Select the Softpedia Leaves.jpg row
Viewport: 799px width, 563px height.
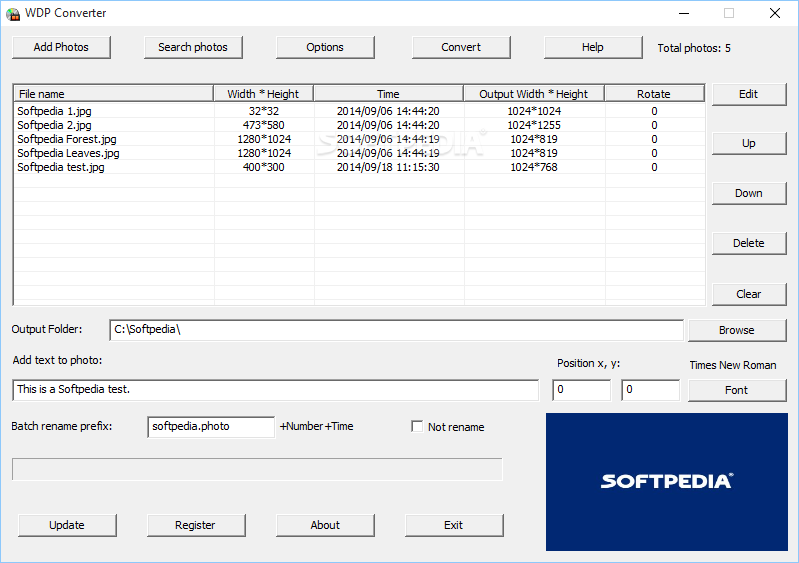coord(359,153)
